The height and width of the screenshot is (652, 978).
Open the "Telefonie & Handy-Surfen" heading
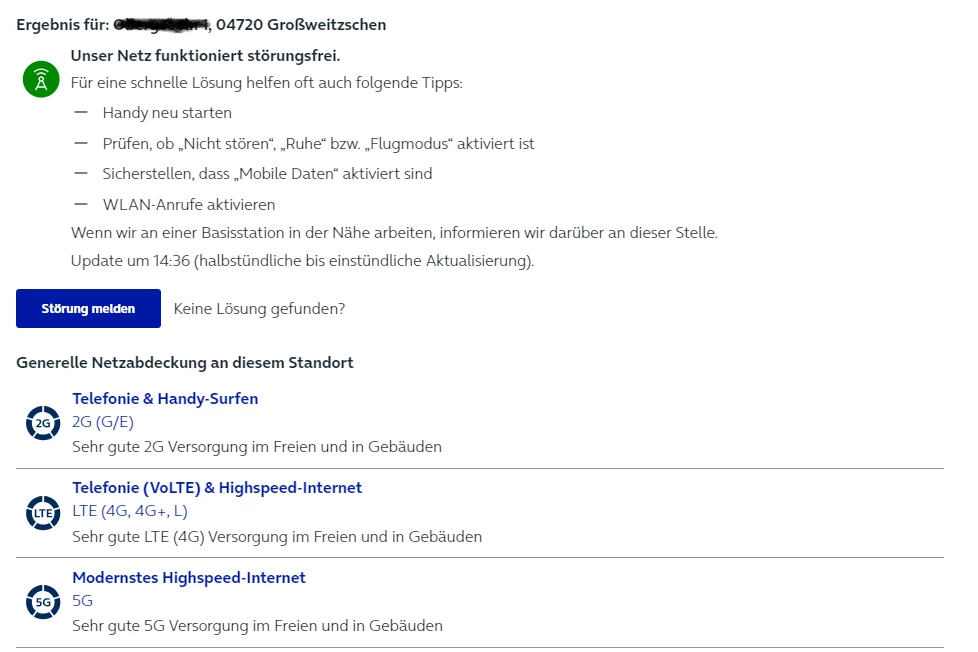click(x=165, y=398)
